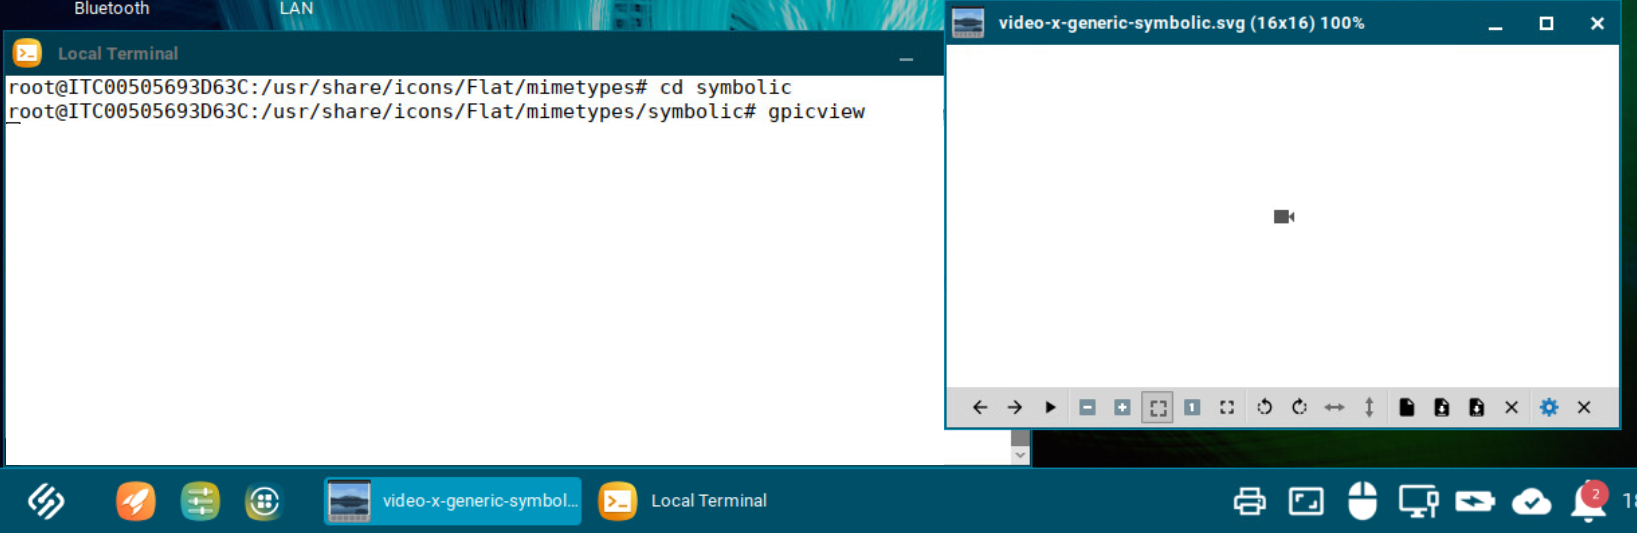Viewport: 1637px width, 533px height.
Task: Start slideshow with play button
Action: point(1050,407)
